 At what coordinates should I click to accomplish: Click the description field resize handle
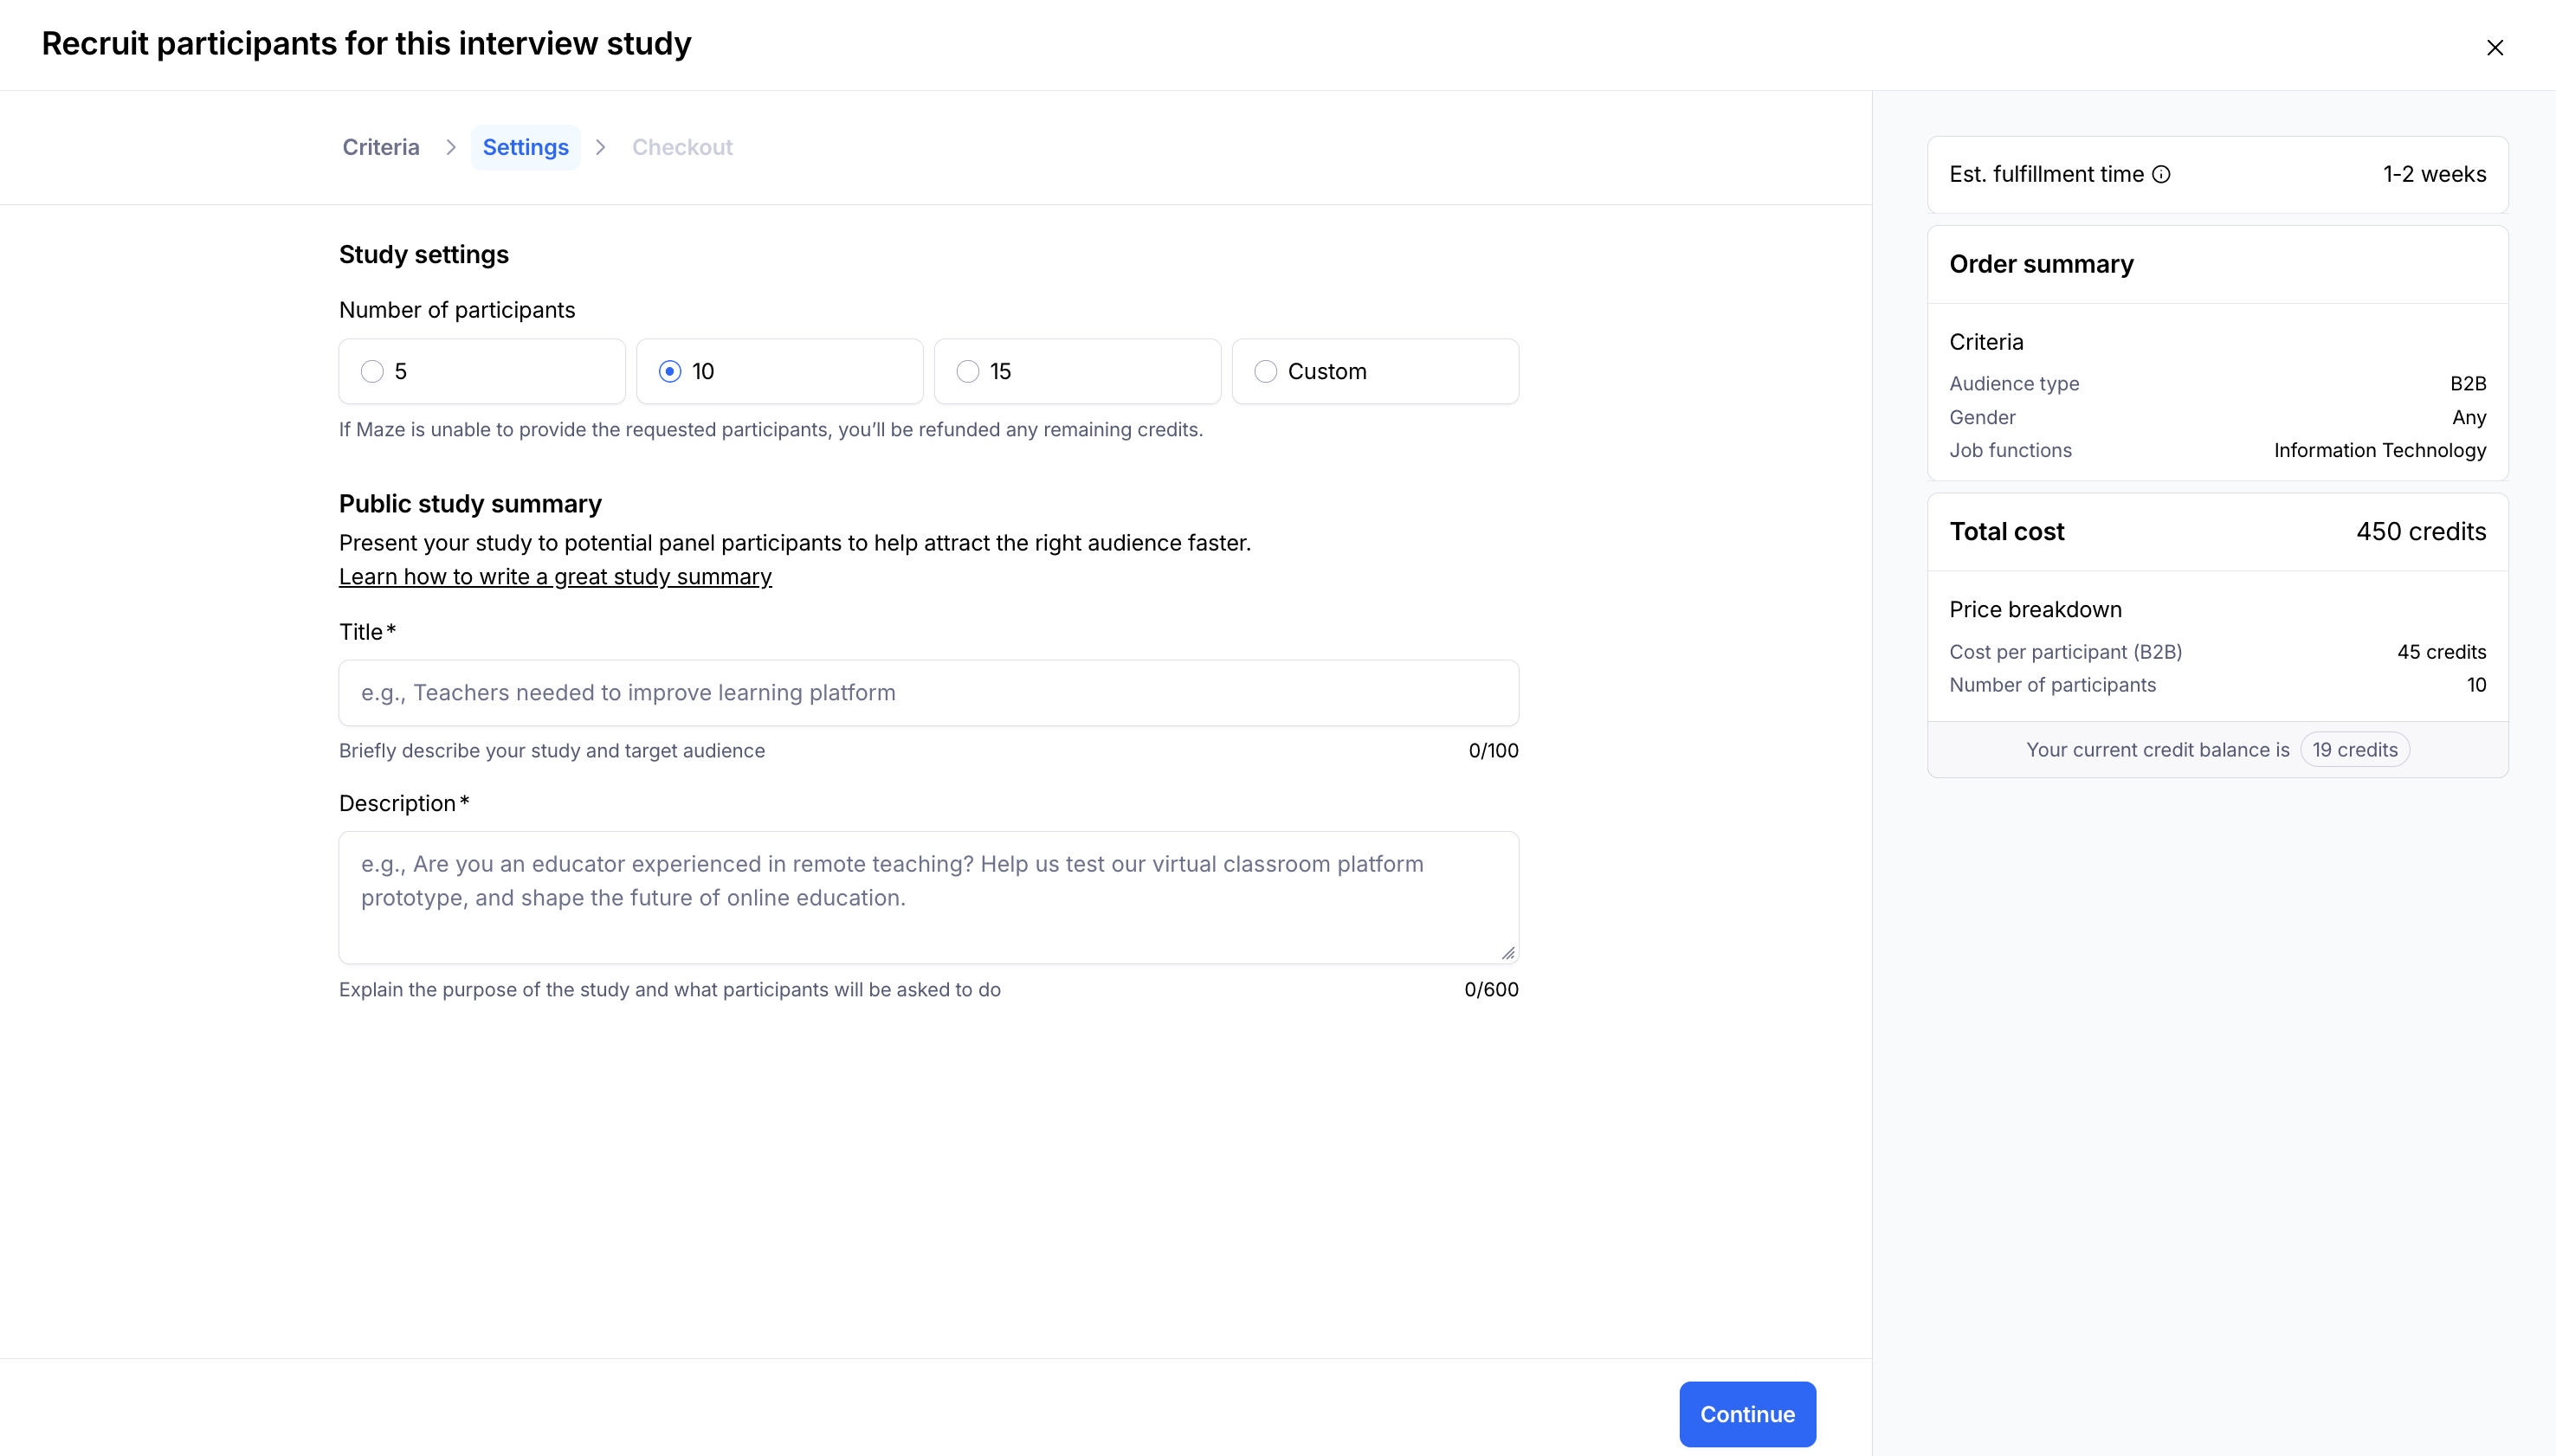coord(1507,953)
